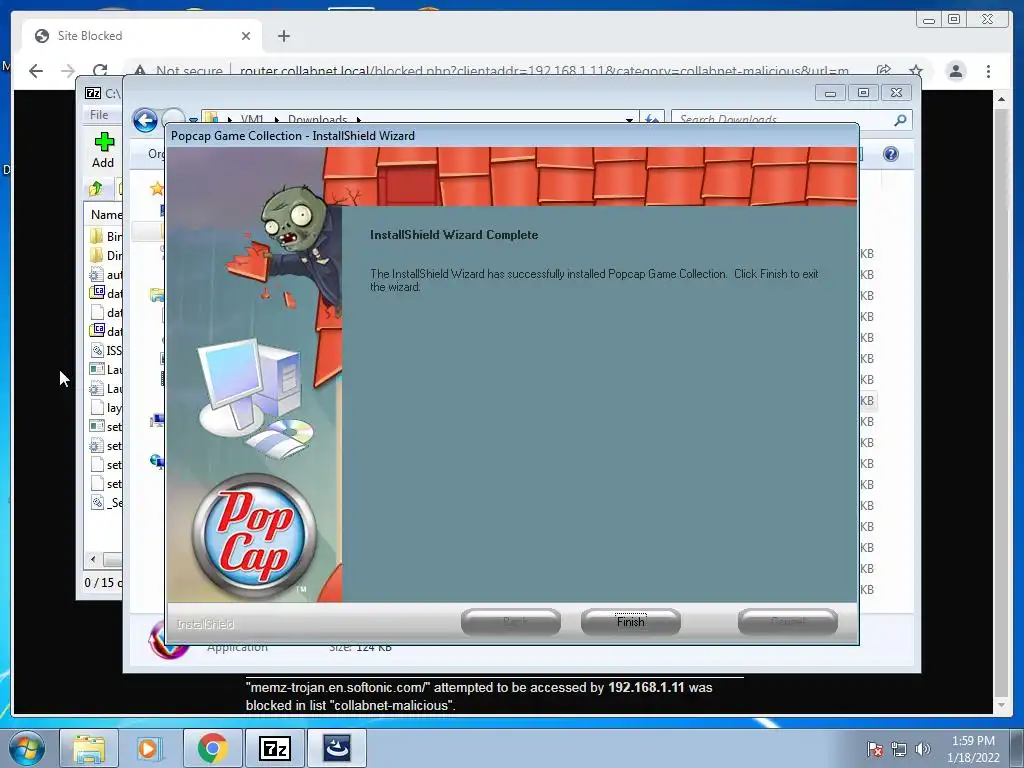
Task: Go up one folder level in 7-Zip
Action: click(95, 189)
